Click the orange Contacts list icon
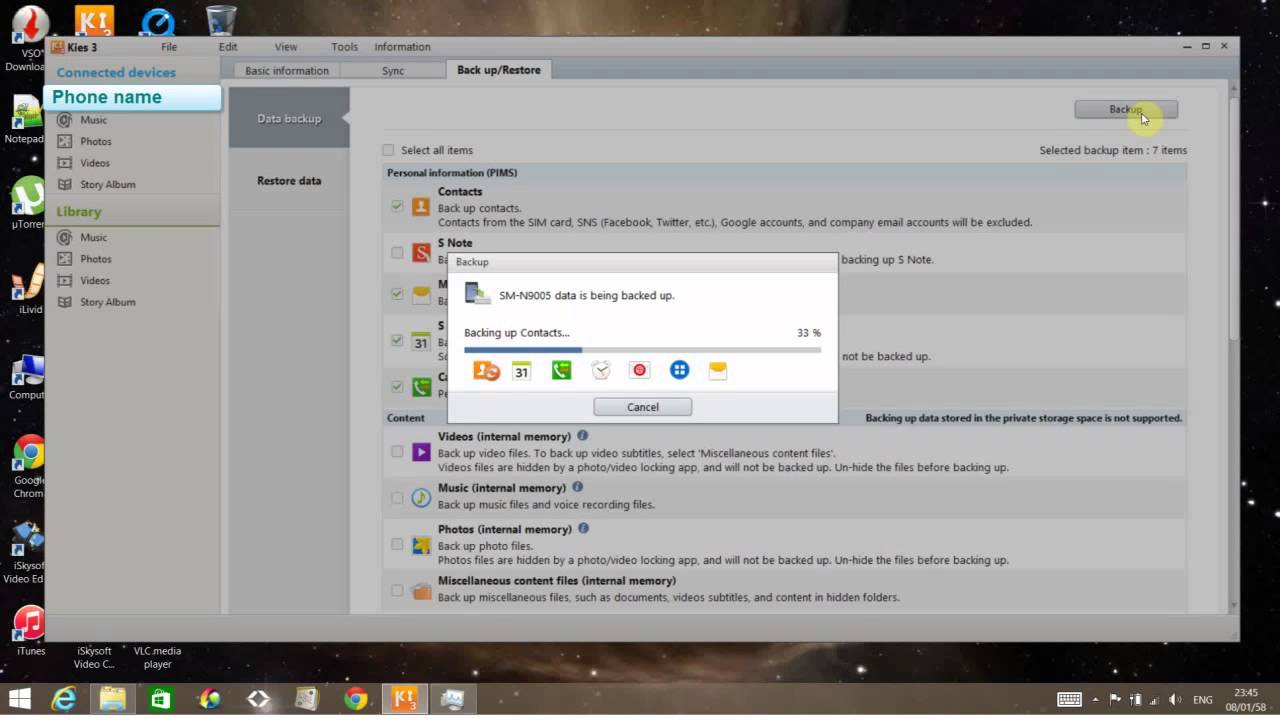Screen dimensions: 1280x720 (x=421, y=206)
